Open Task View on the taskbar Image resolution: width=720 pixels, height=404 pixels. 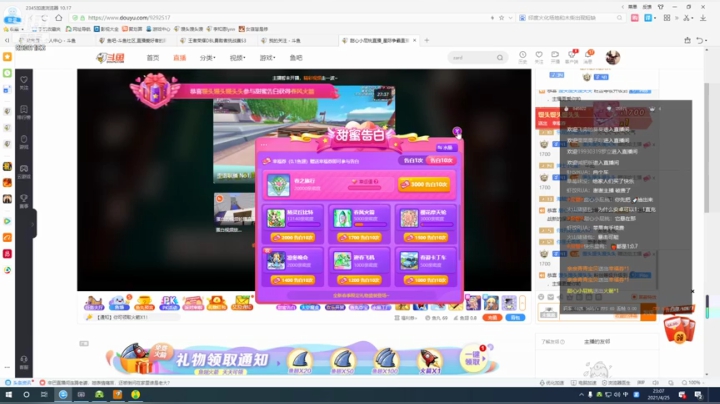(44, 395)
